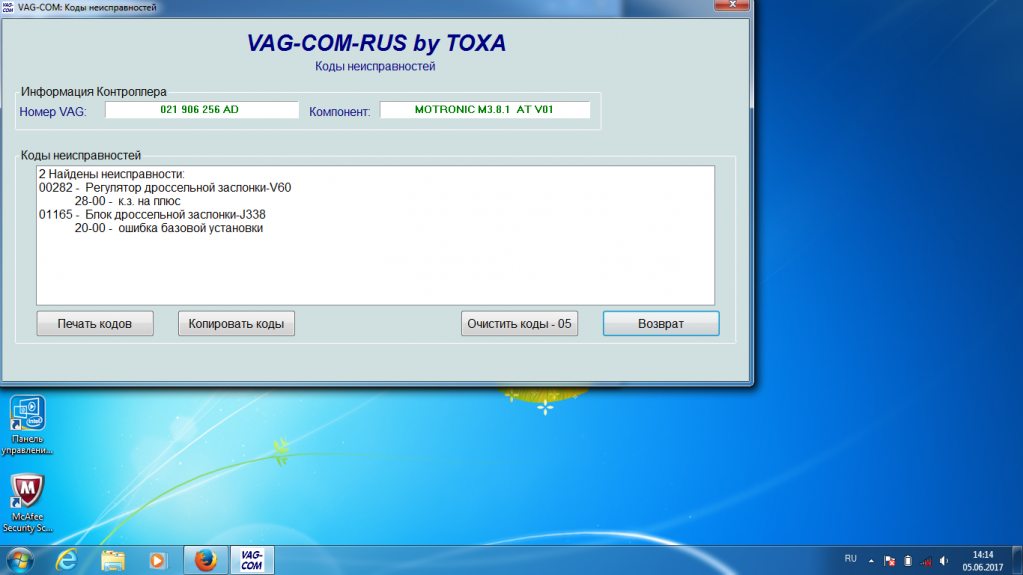1023x575 pixels.
Task: Click the "Копировать коды" button
Action: pos(236,324)
